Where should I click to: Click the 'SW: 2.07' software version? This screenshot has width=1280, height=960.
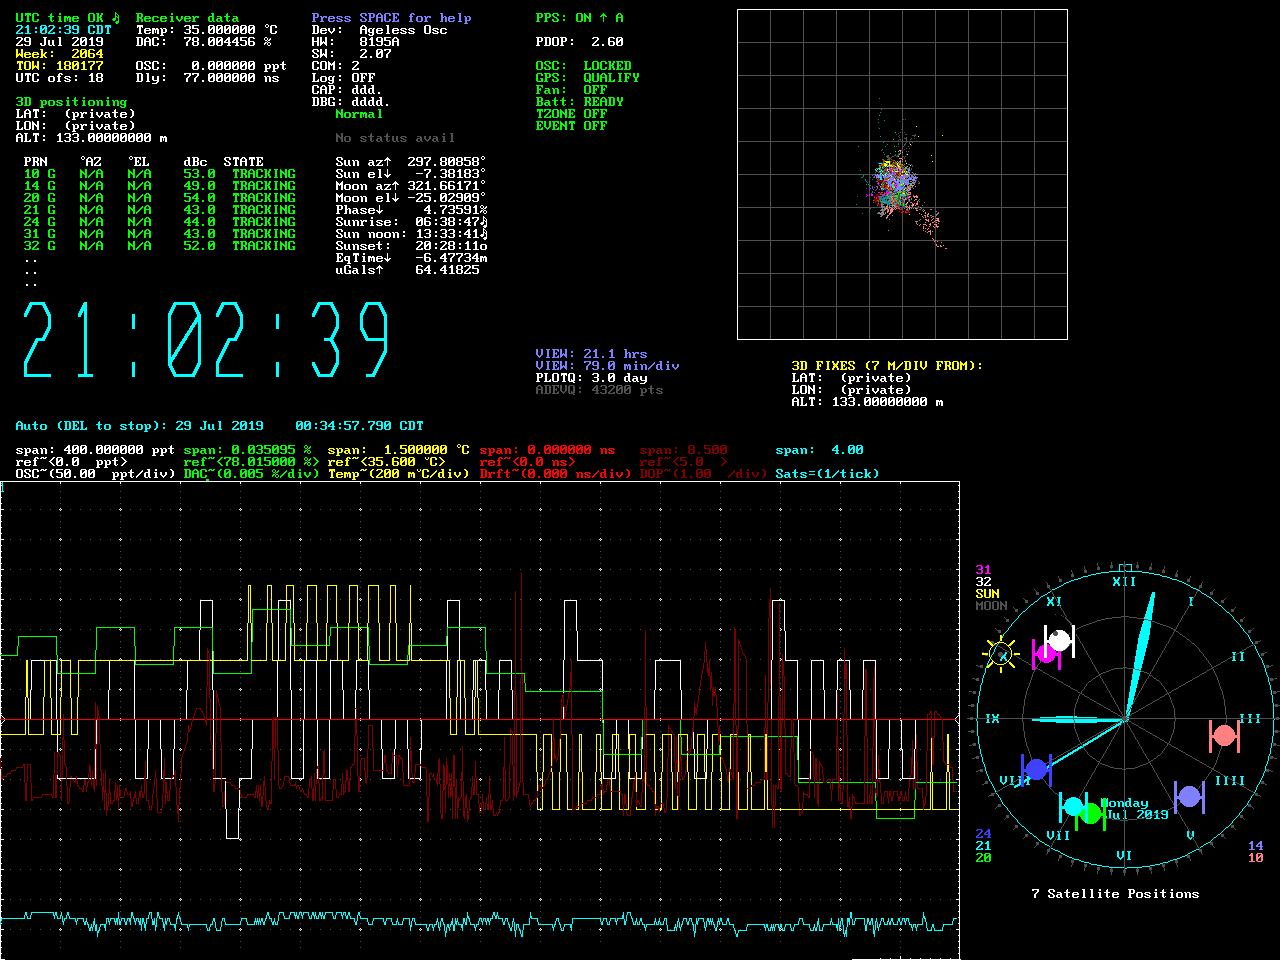click(x=351, y=54)
